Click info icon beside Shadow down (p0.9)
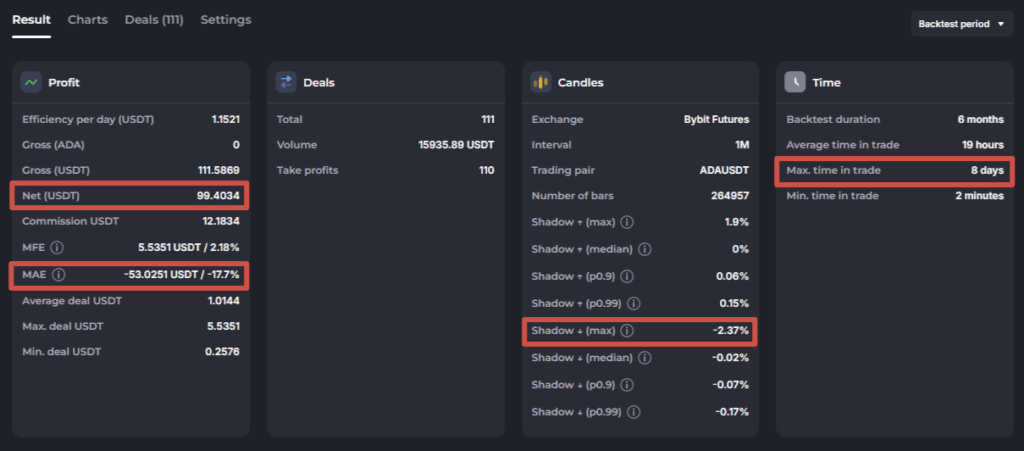The width and height of the screenshot is (1024, 451). point(626,385)
